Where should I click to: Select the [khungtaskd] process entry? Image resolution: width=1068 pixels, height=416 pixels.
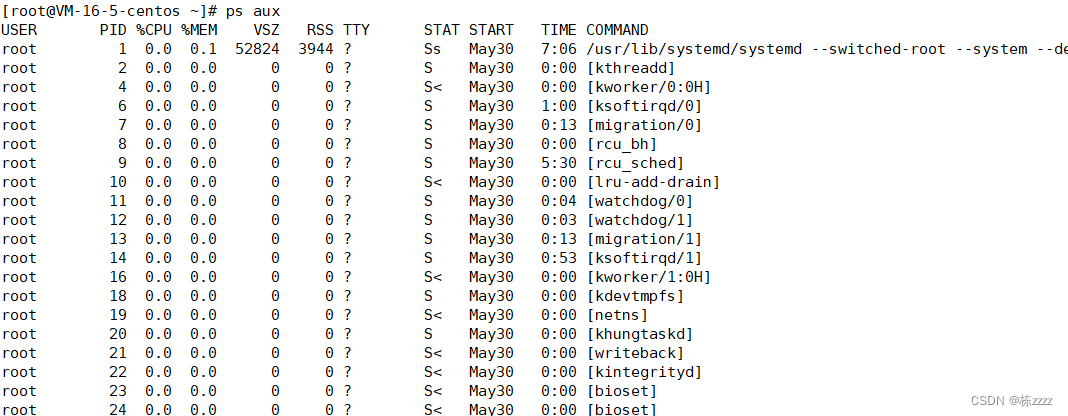tap(639, 334)
